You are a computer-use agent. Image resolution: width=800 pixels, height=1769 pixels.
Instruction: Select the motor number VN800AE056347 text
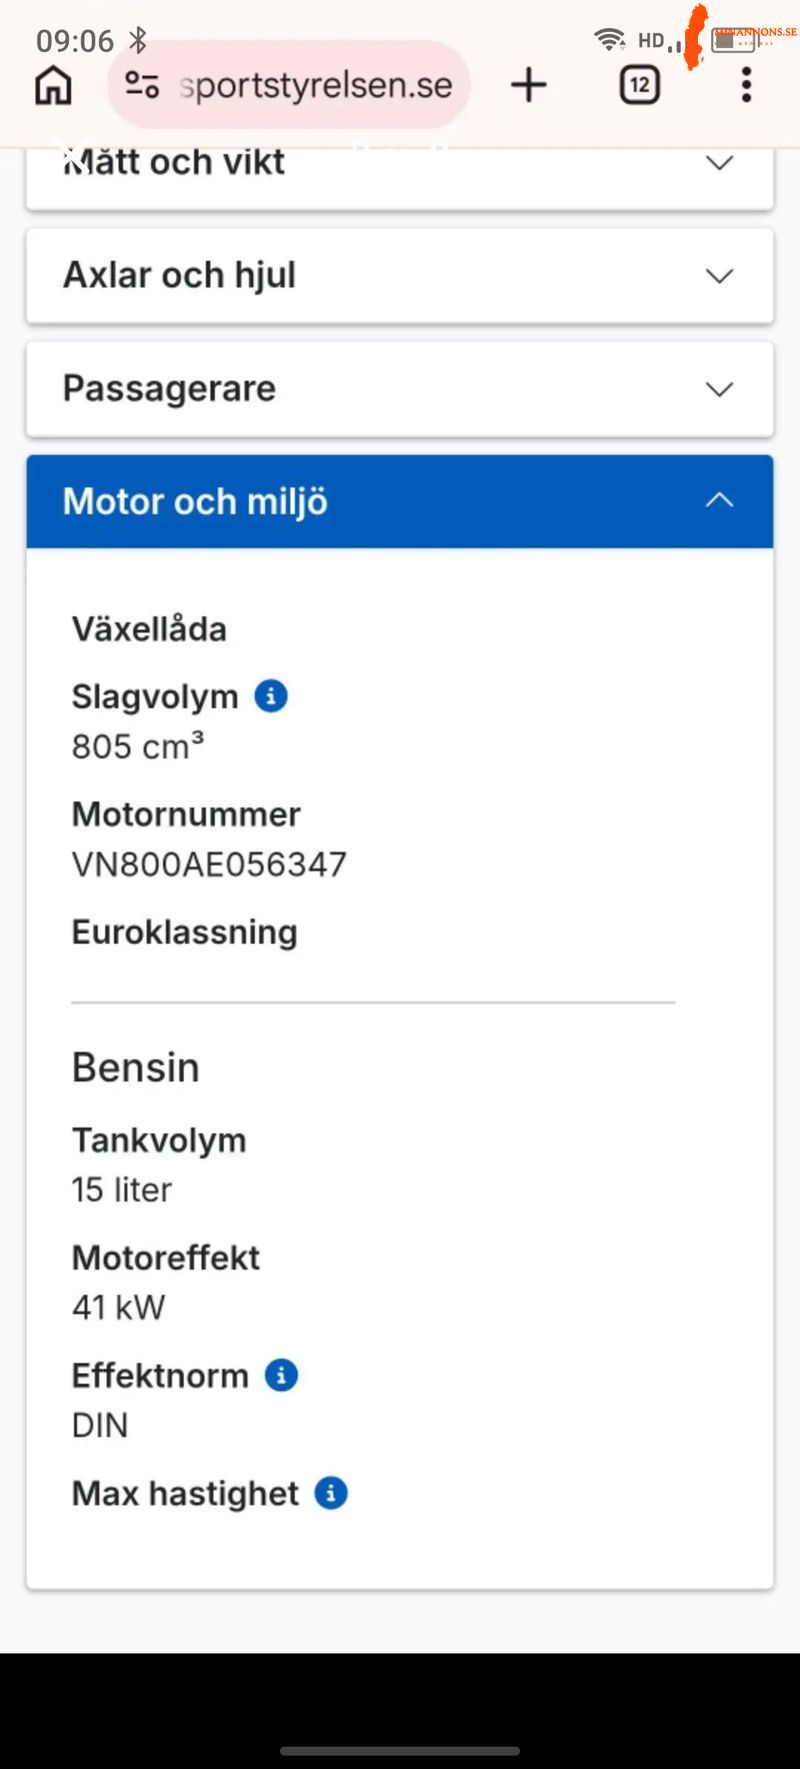coord(209,864)
